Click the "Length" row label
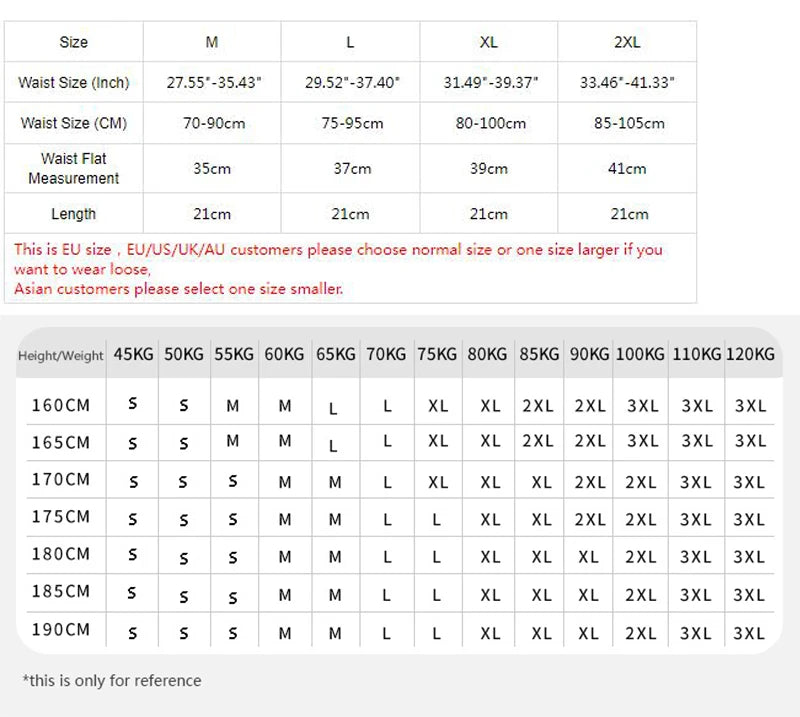The height and width of the screenshot is (717, 800). 74,214
